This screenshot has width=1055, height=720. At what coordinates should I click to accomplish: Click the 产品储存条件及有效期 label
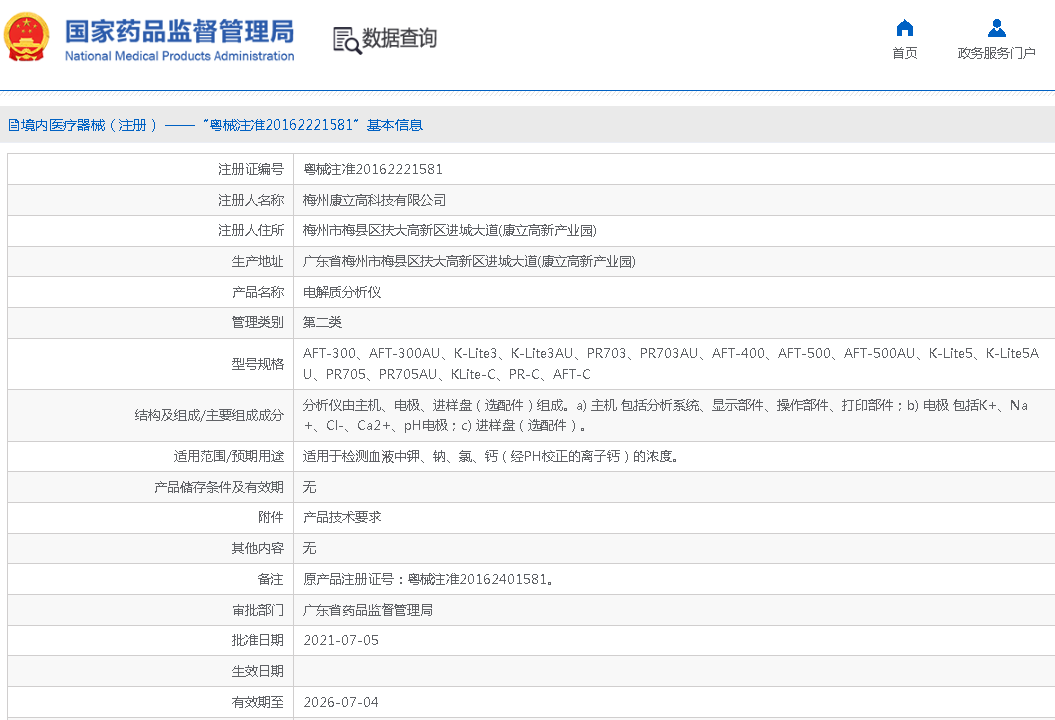tap(219, 487)
